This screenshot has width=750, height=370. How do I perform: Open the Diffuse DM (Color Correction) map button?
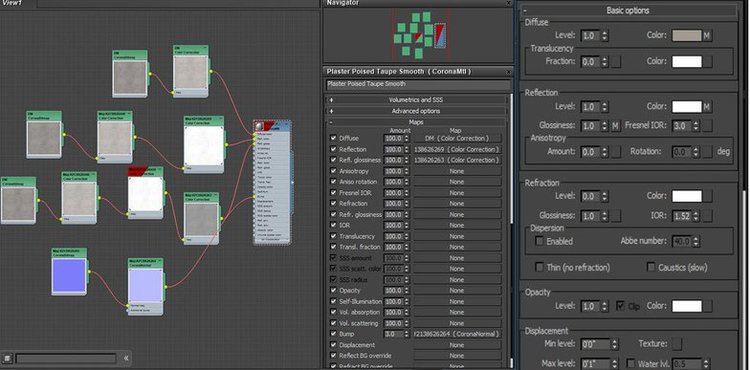pos(456,138)
